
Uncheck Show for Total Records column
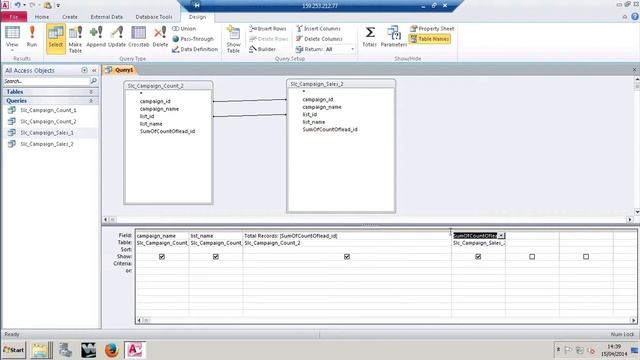click(347, 257)
